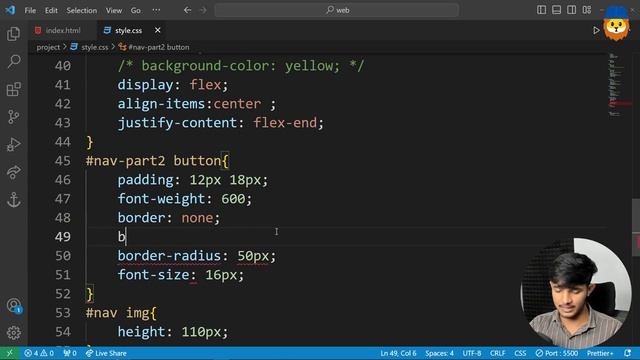Expand the hidden menus ellipsis
This screenshot has width=640, height=360.
click(156, 10)
